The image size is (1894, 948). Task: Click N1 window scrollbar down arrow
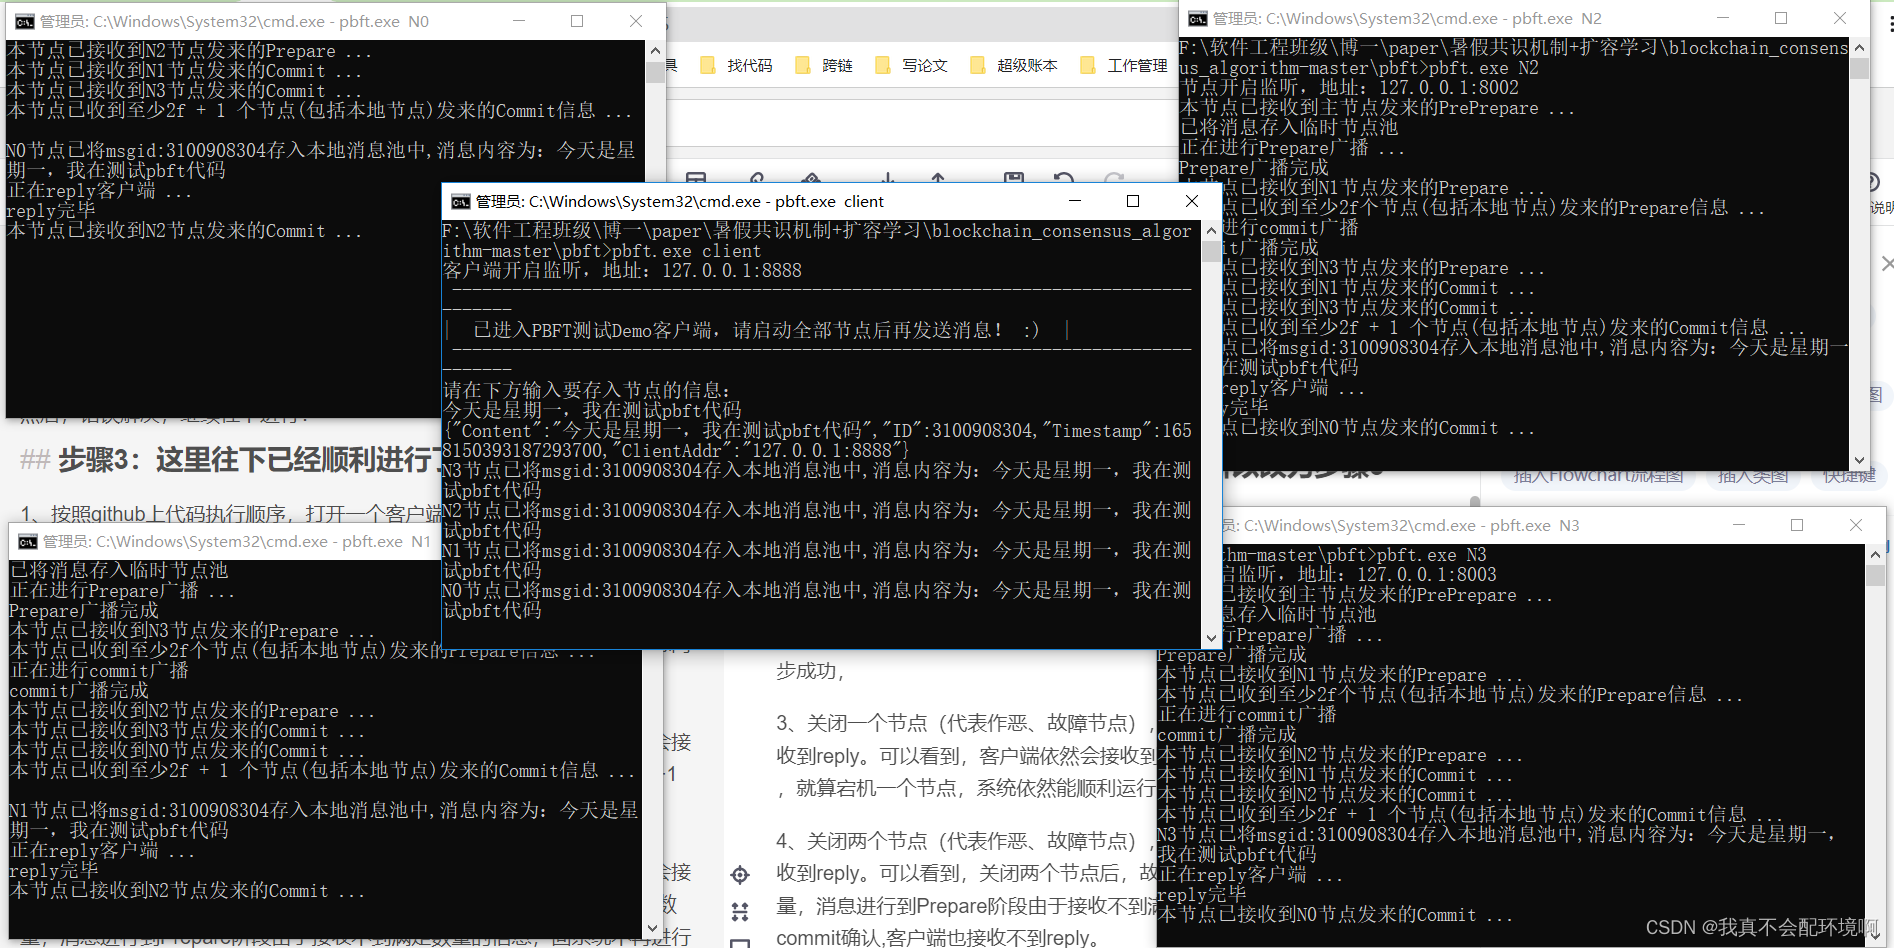(x=652, y=928)
